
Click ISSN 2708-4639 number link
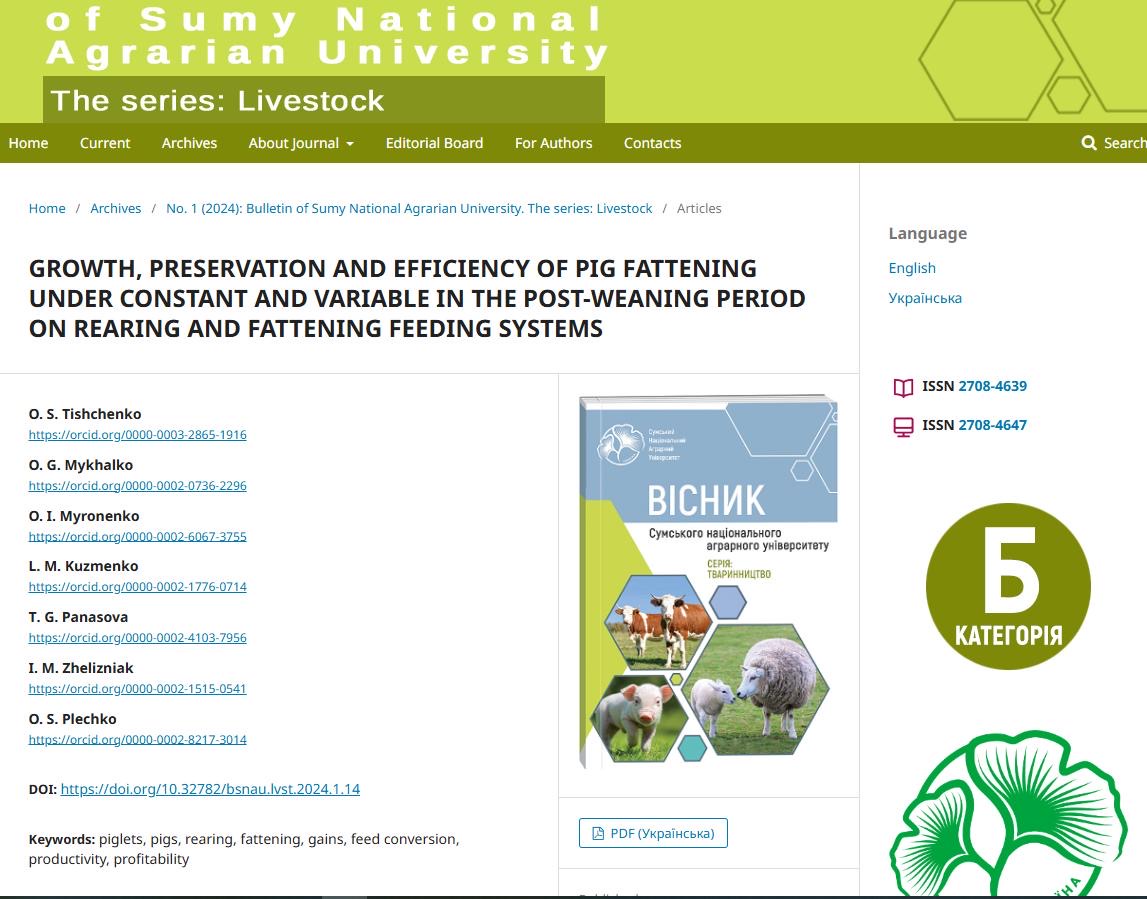992,386
